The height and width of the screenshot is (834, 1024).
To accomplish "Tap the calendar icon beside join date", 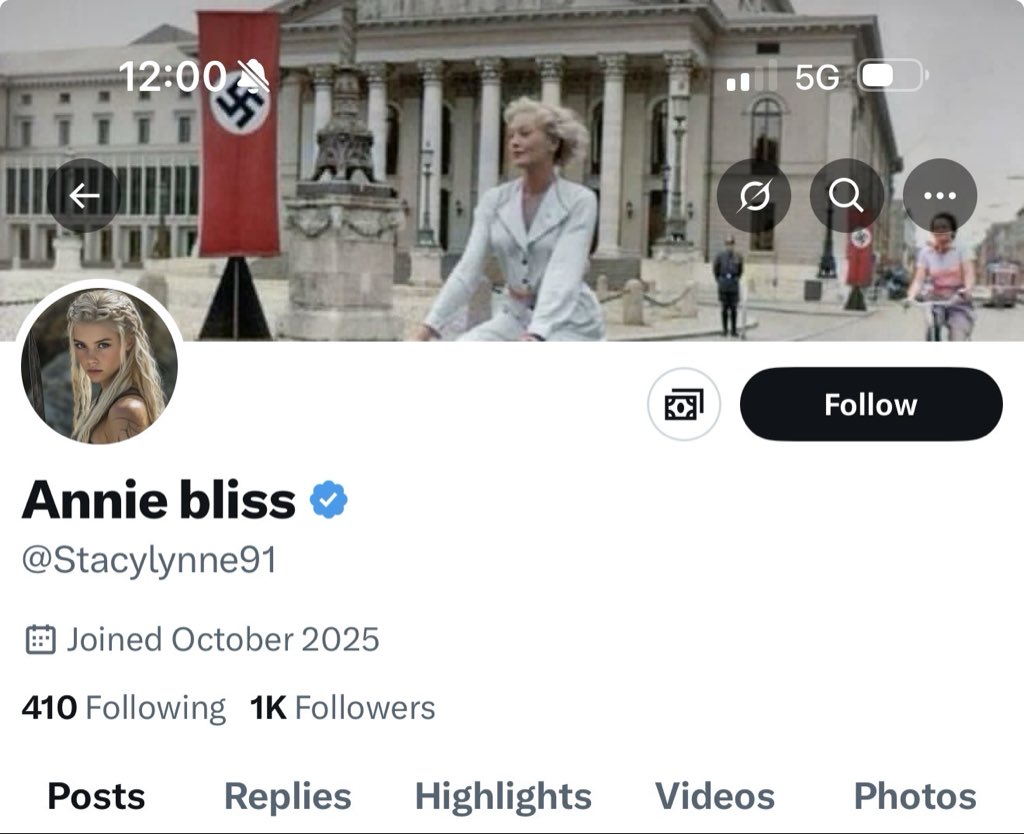I will tap(40, 639).
